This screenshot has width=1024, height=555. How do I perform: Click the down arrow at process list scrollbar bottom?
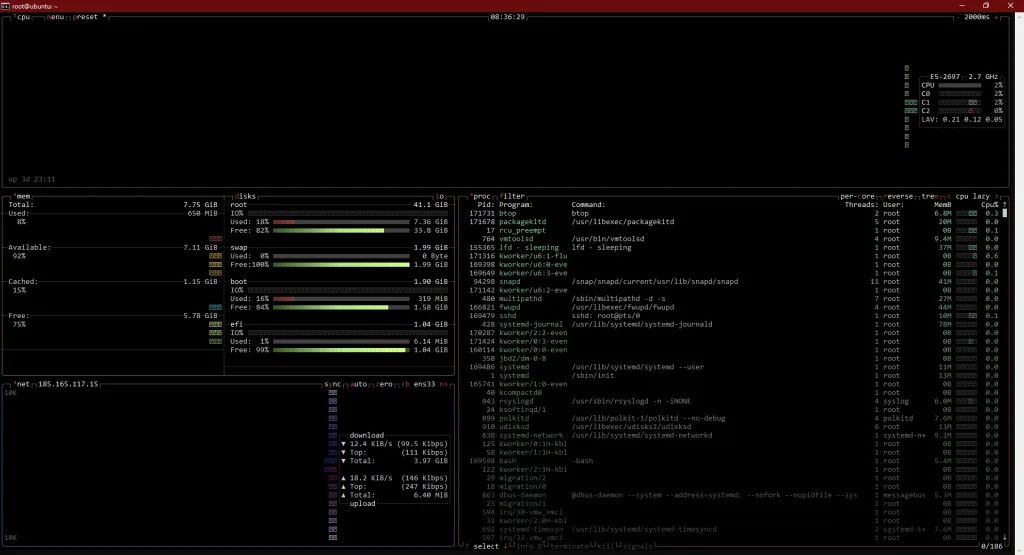1004,537
